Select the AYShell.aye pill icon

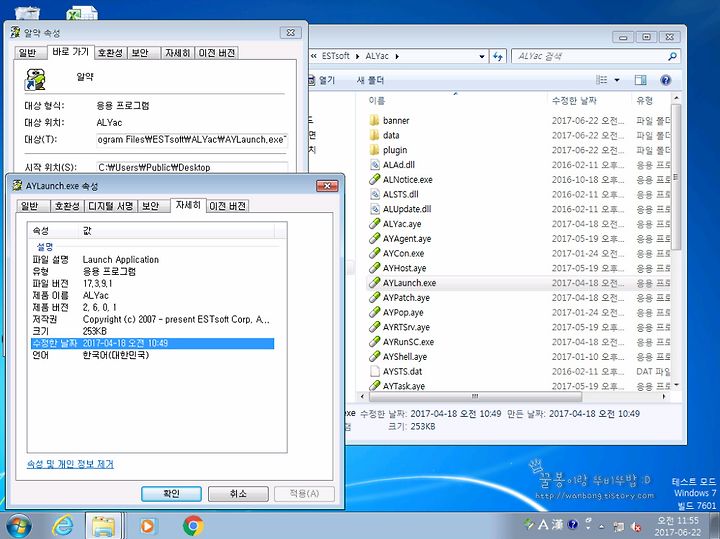pos(375,356)
